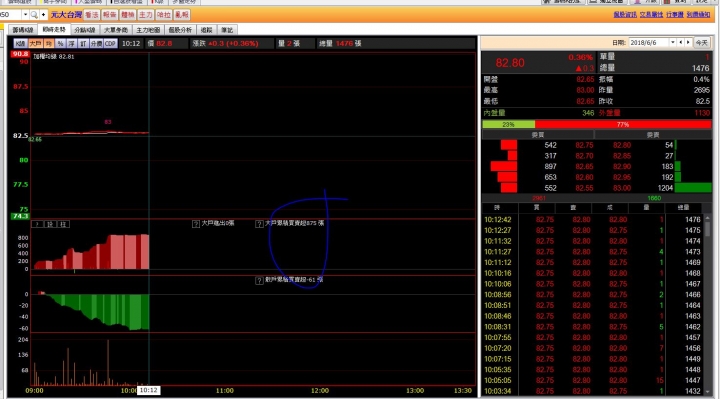
Task: Go to previous date with left arrow
Action: pyautogui.click(x=681, y=42)
